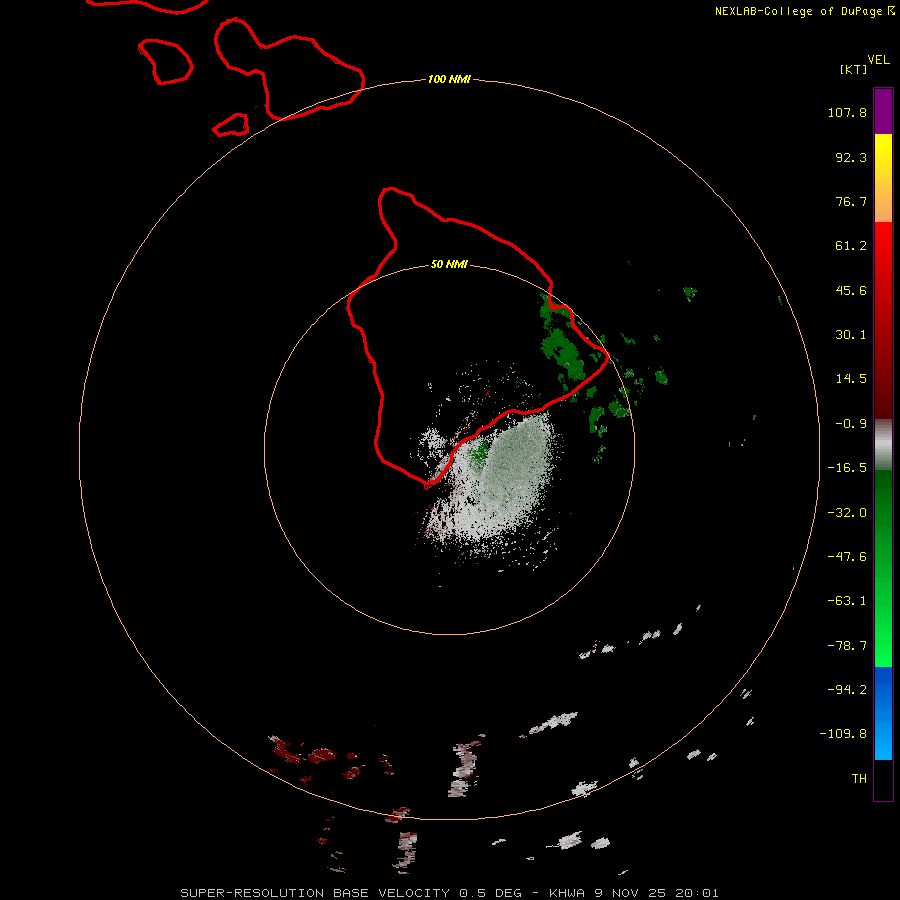Click the 30.1 legend value
This screenshot has height=900, width=900.
coord(851,335)
